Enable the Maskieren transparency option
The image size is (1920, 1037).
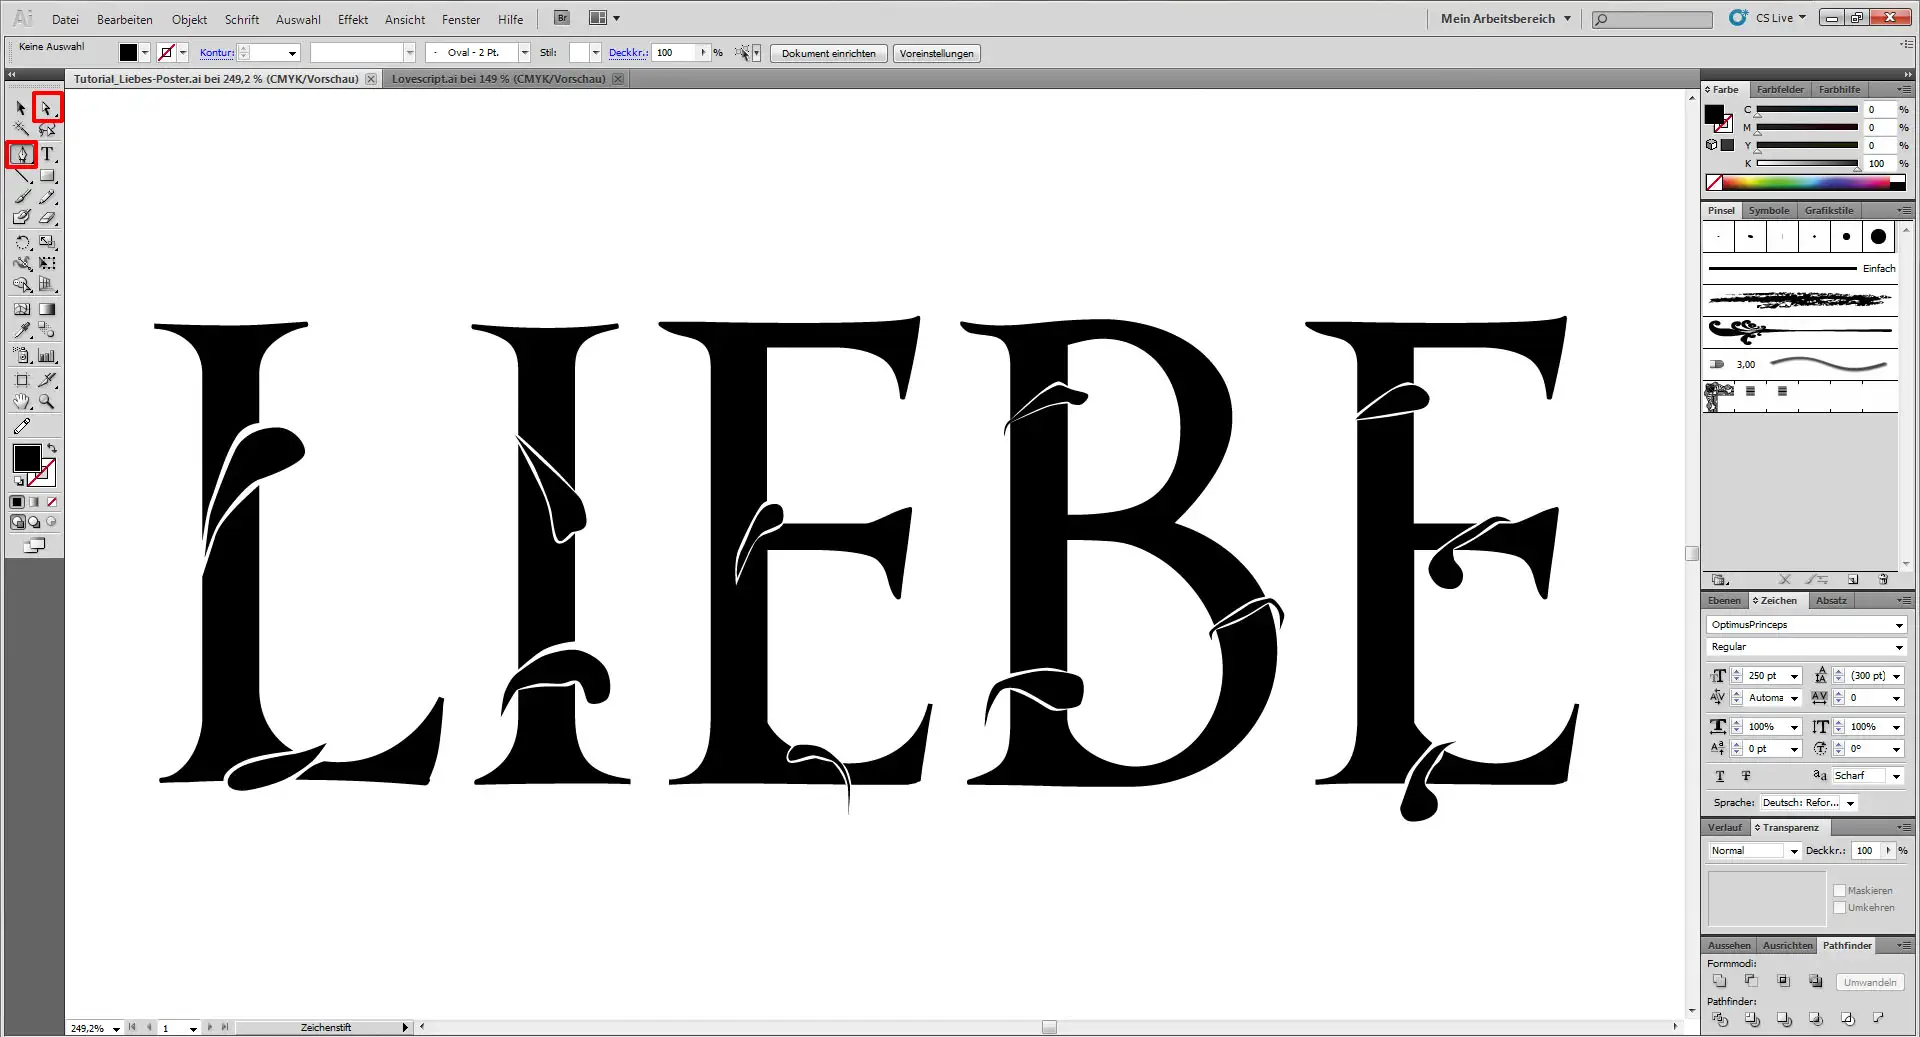(x=1841, y=890)
